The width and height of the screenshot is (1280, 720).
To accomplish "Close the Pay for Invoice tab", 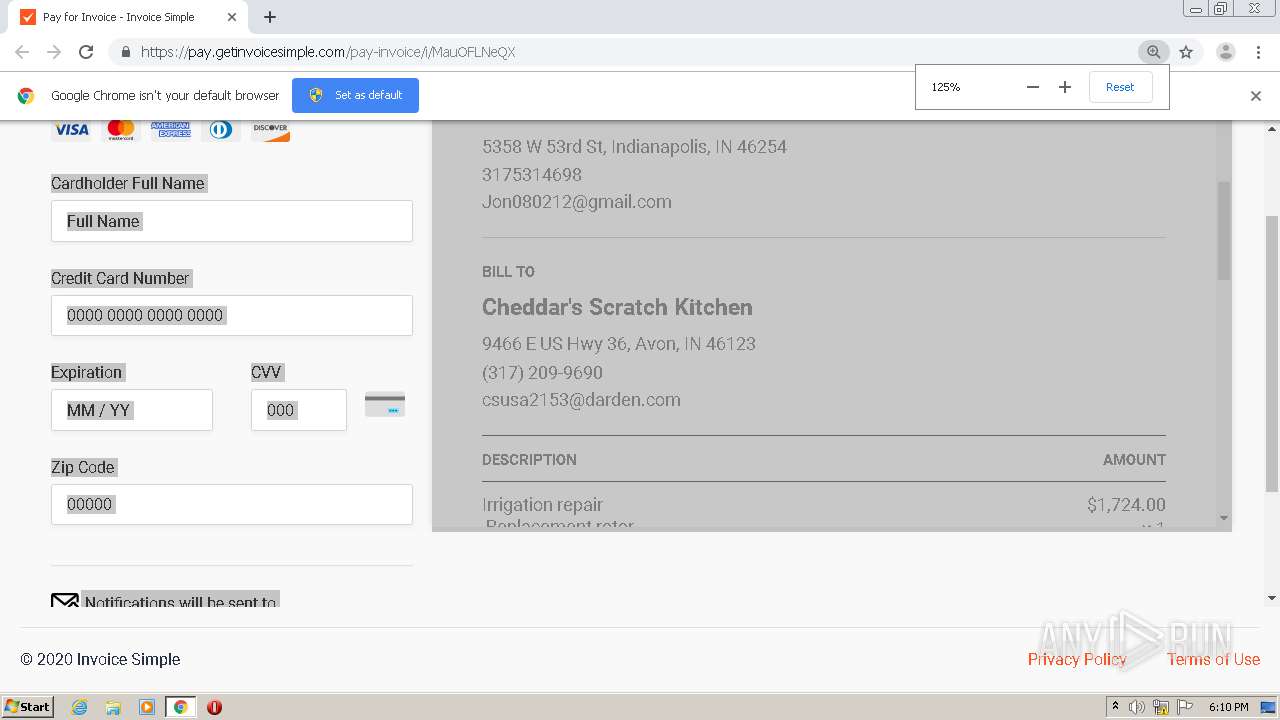I will 232,17.
